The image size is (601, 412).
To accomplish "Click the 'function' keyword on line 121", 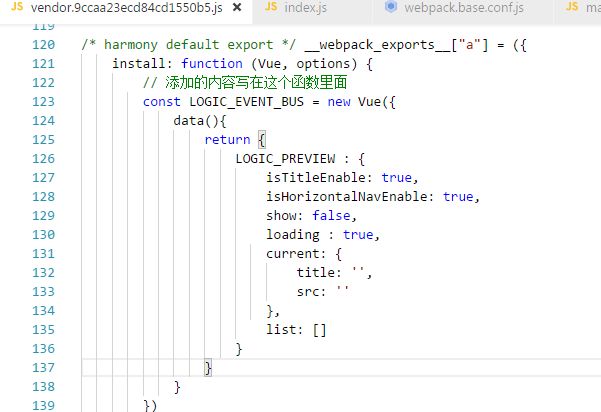I will pyautogui.click(x=212, y=64).
